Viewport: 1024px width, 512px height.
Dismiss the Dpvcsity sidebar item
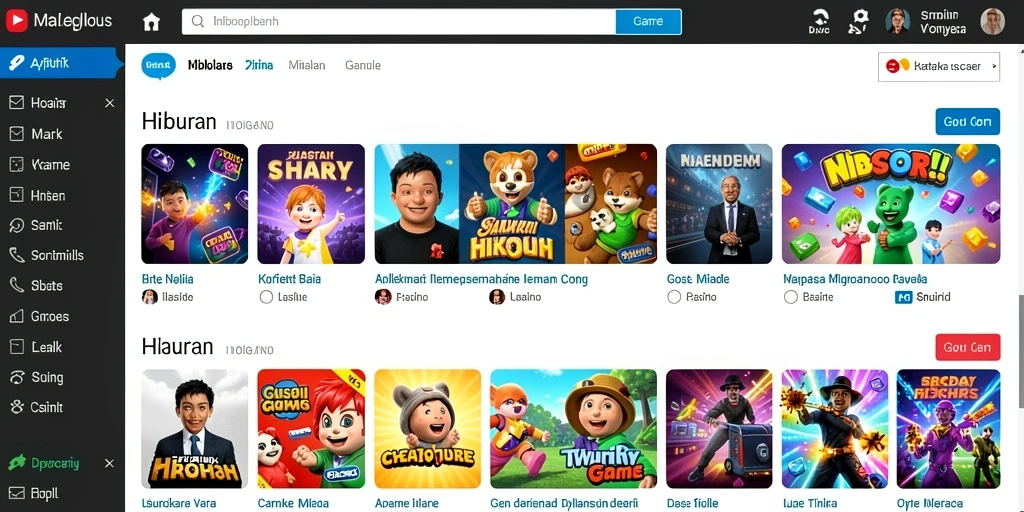tap(110, 464)
